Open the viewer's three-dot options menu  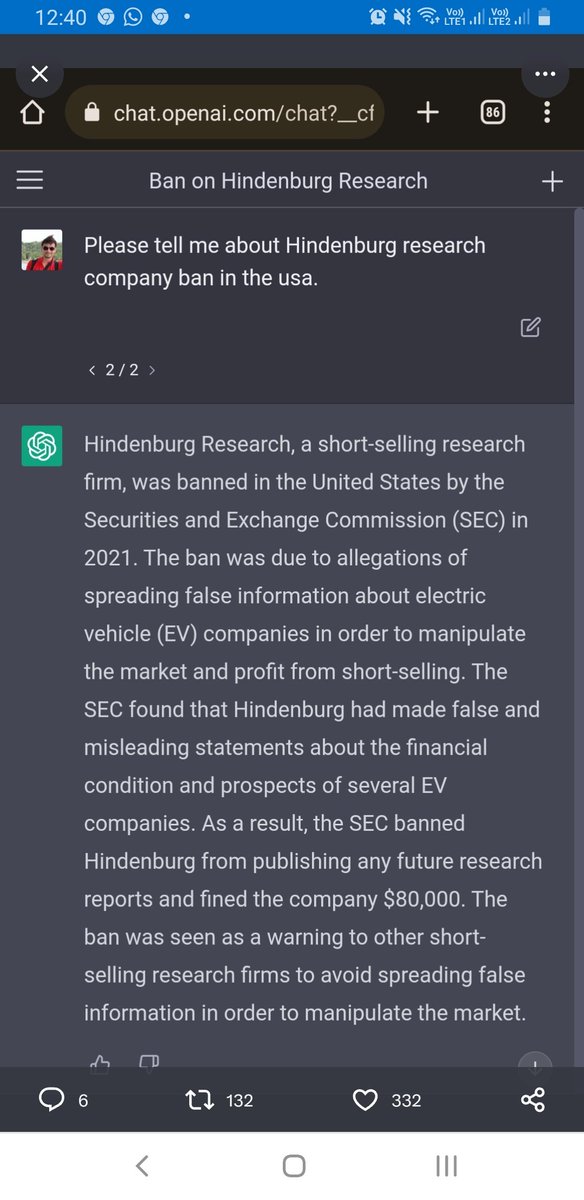pos(545,74)
